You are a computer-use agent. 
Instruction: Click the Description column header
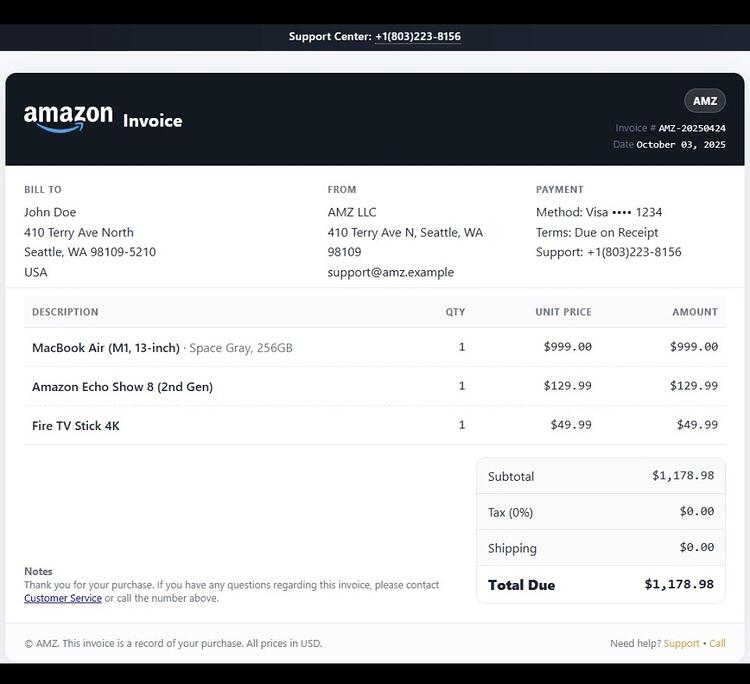click(x=65, y=312)
